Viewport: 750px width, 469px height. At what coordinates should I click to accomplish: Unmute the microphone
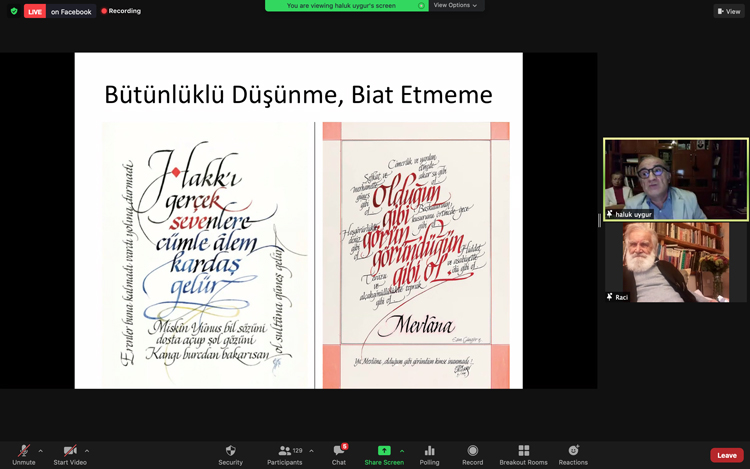click(x=24, y=455)
